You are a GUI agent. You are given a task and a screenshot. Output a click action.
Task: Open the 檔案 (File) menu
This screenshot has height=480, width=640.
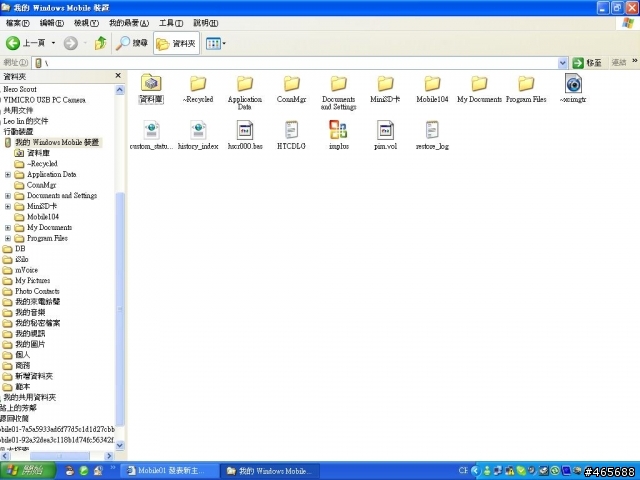[x=18, y=23]
